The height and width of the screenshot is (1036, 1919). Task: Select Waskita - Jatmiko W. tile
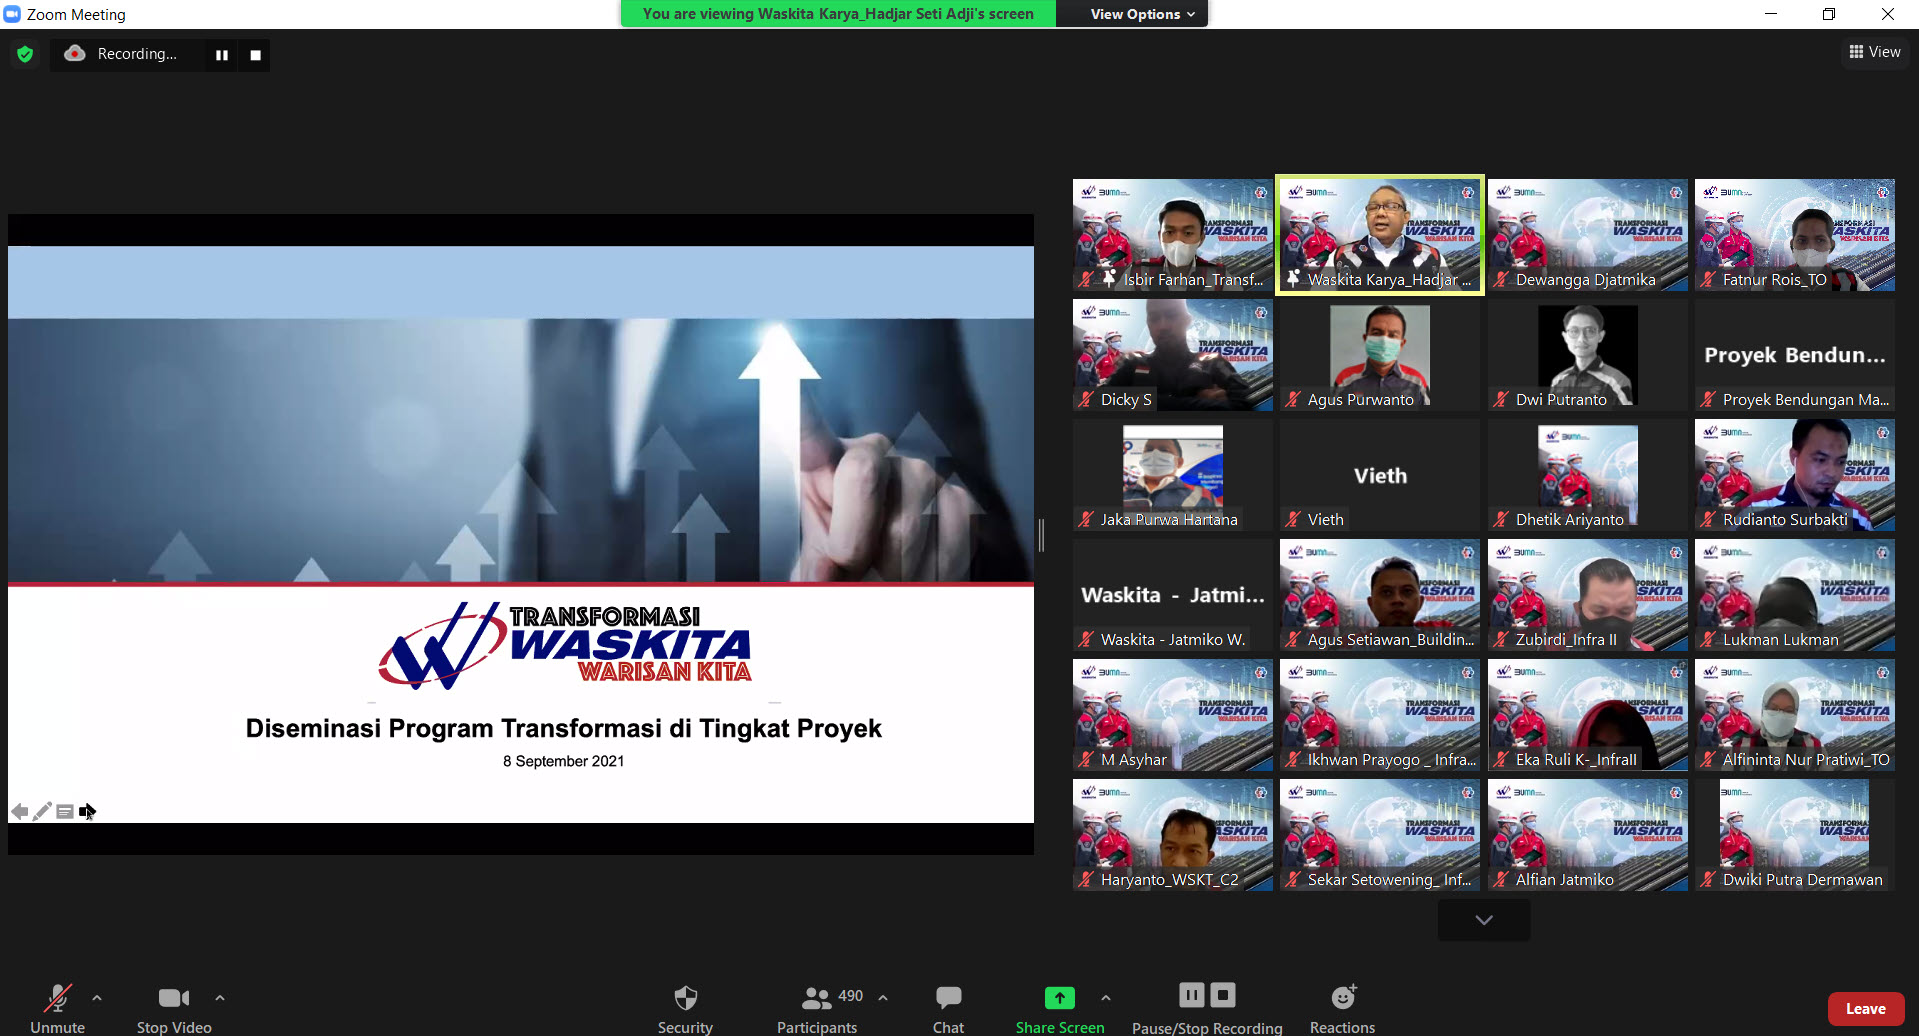click(x=1173, y=595)
